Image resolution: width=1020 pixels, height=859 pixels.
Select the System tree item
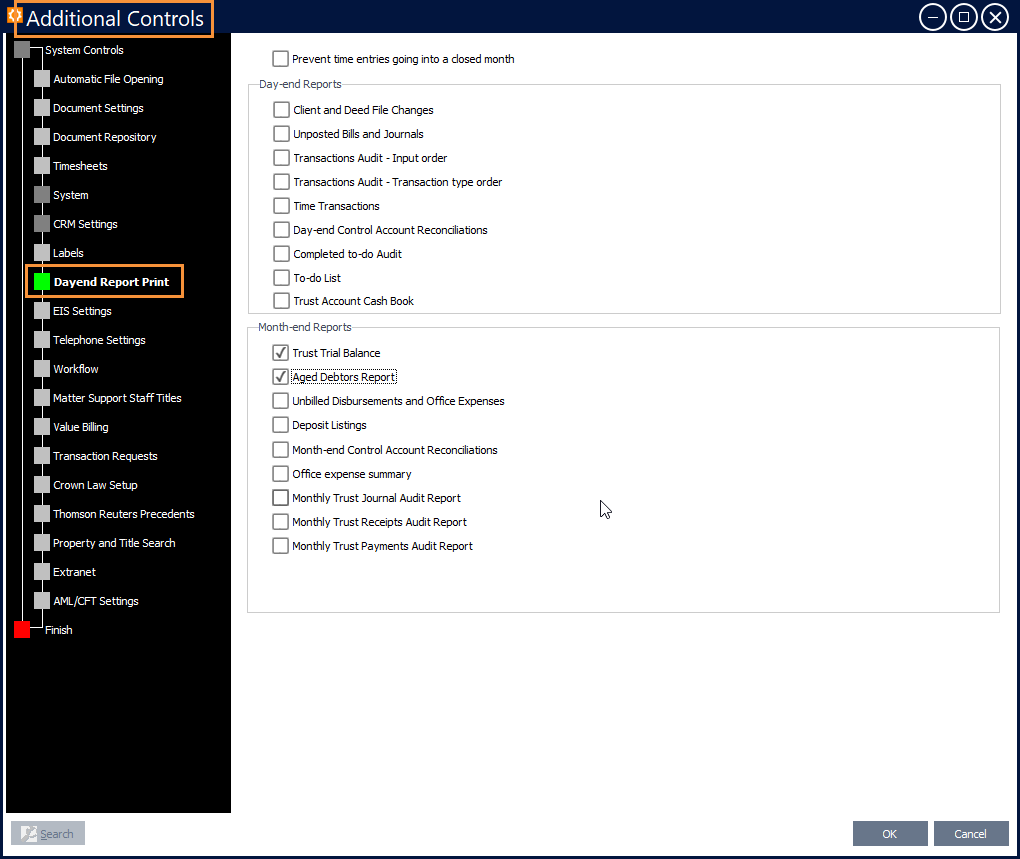[x=71, y=195]
